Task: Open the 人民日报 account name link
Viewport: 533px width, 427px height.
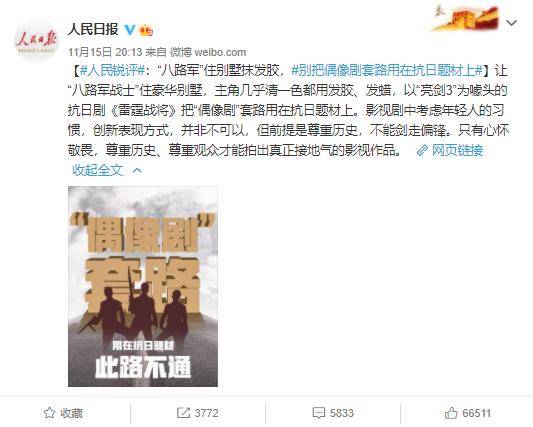Action: 93,30
